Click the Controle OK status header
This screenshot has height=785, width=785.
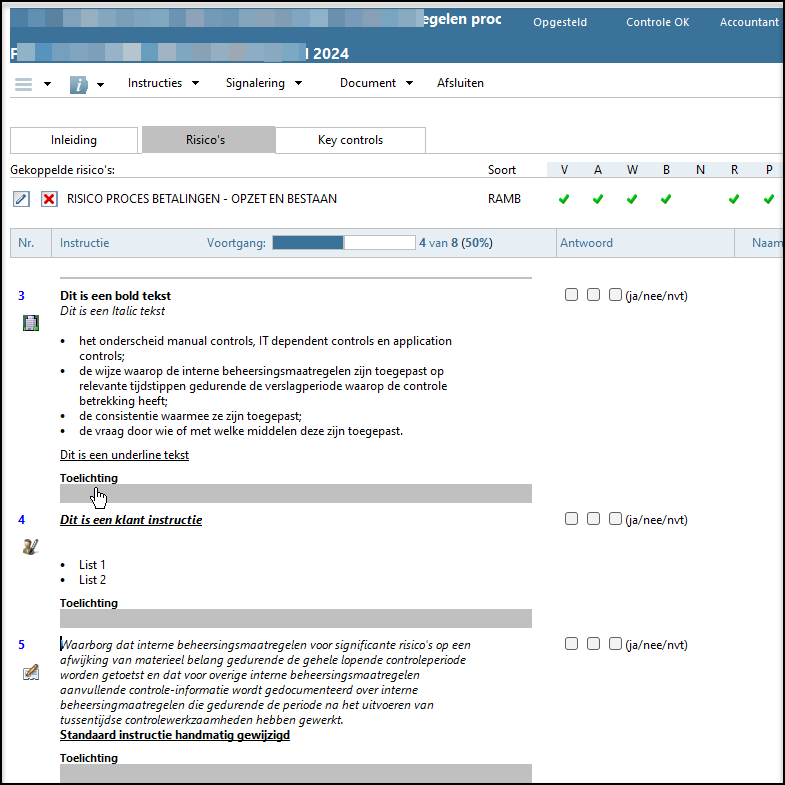(x=657, y=22)
